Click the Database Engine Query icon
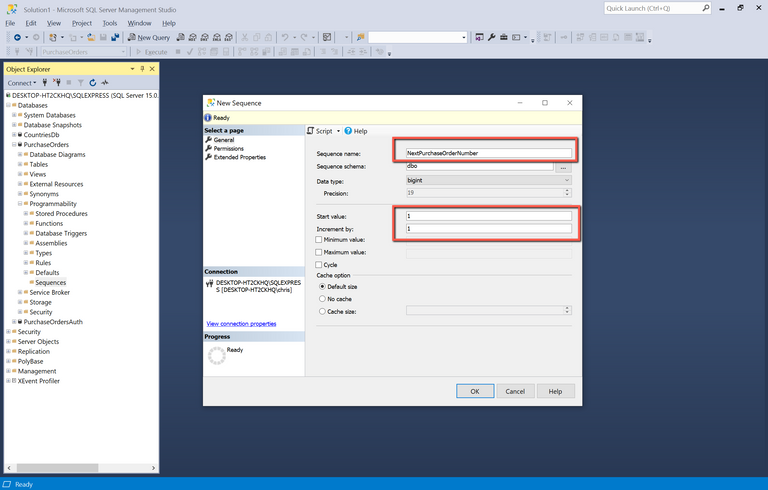This screenshot has width=768, height=490. point(181,37)
